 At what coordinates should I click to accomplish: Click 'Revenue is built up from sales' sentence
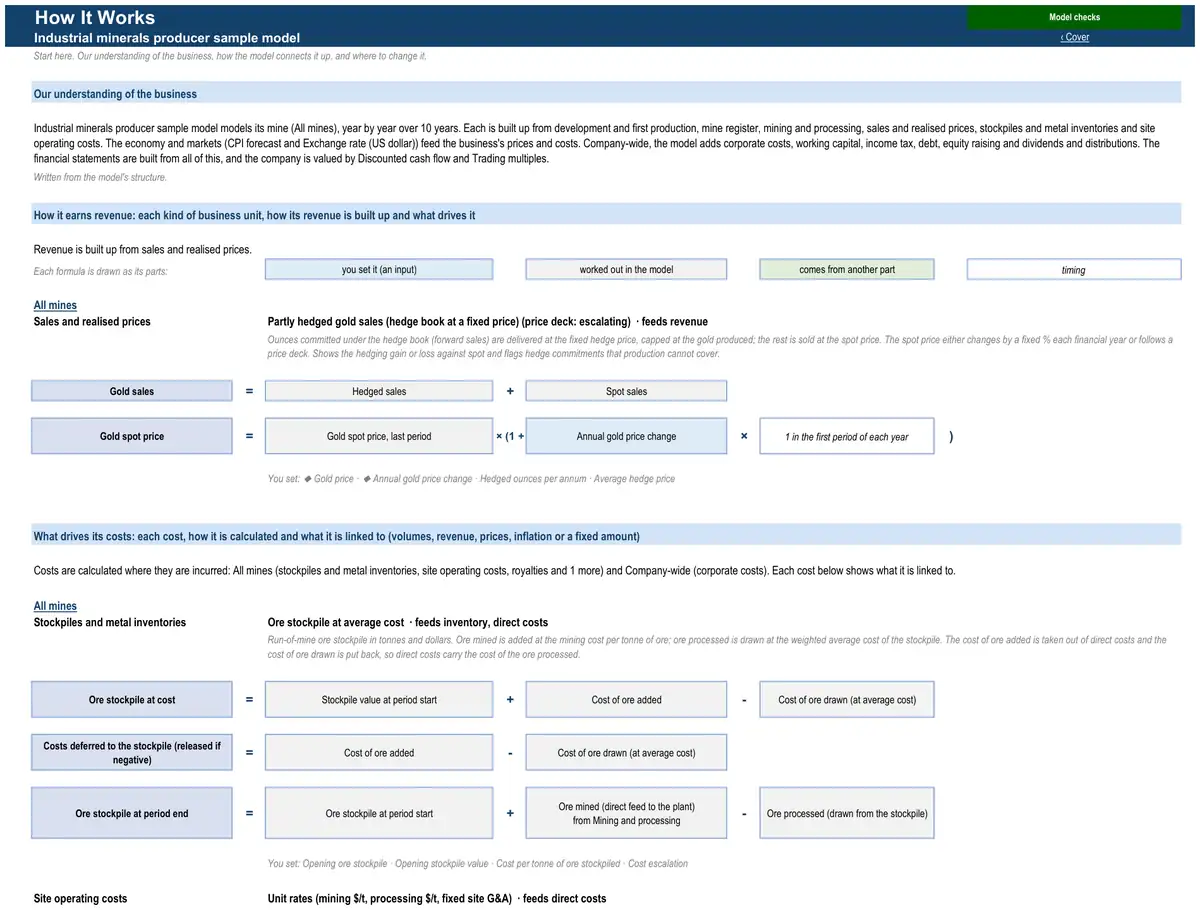click(x=143, y=249)
